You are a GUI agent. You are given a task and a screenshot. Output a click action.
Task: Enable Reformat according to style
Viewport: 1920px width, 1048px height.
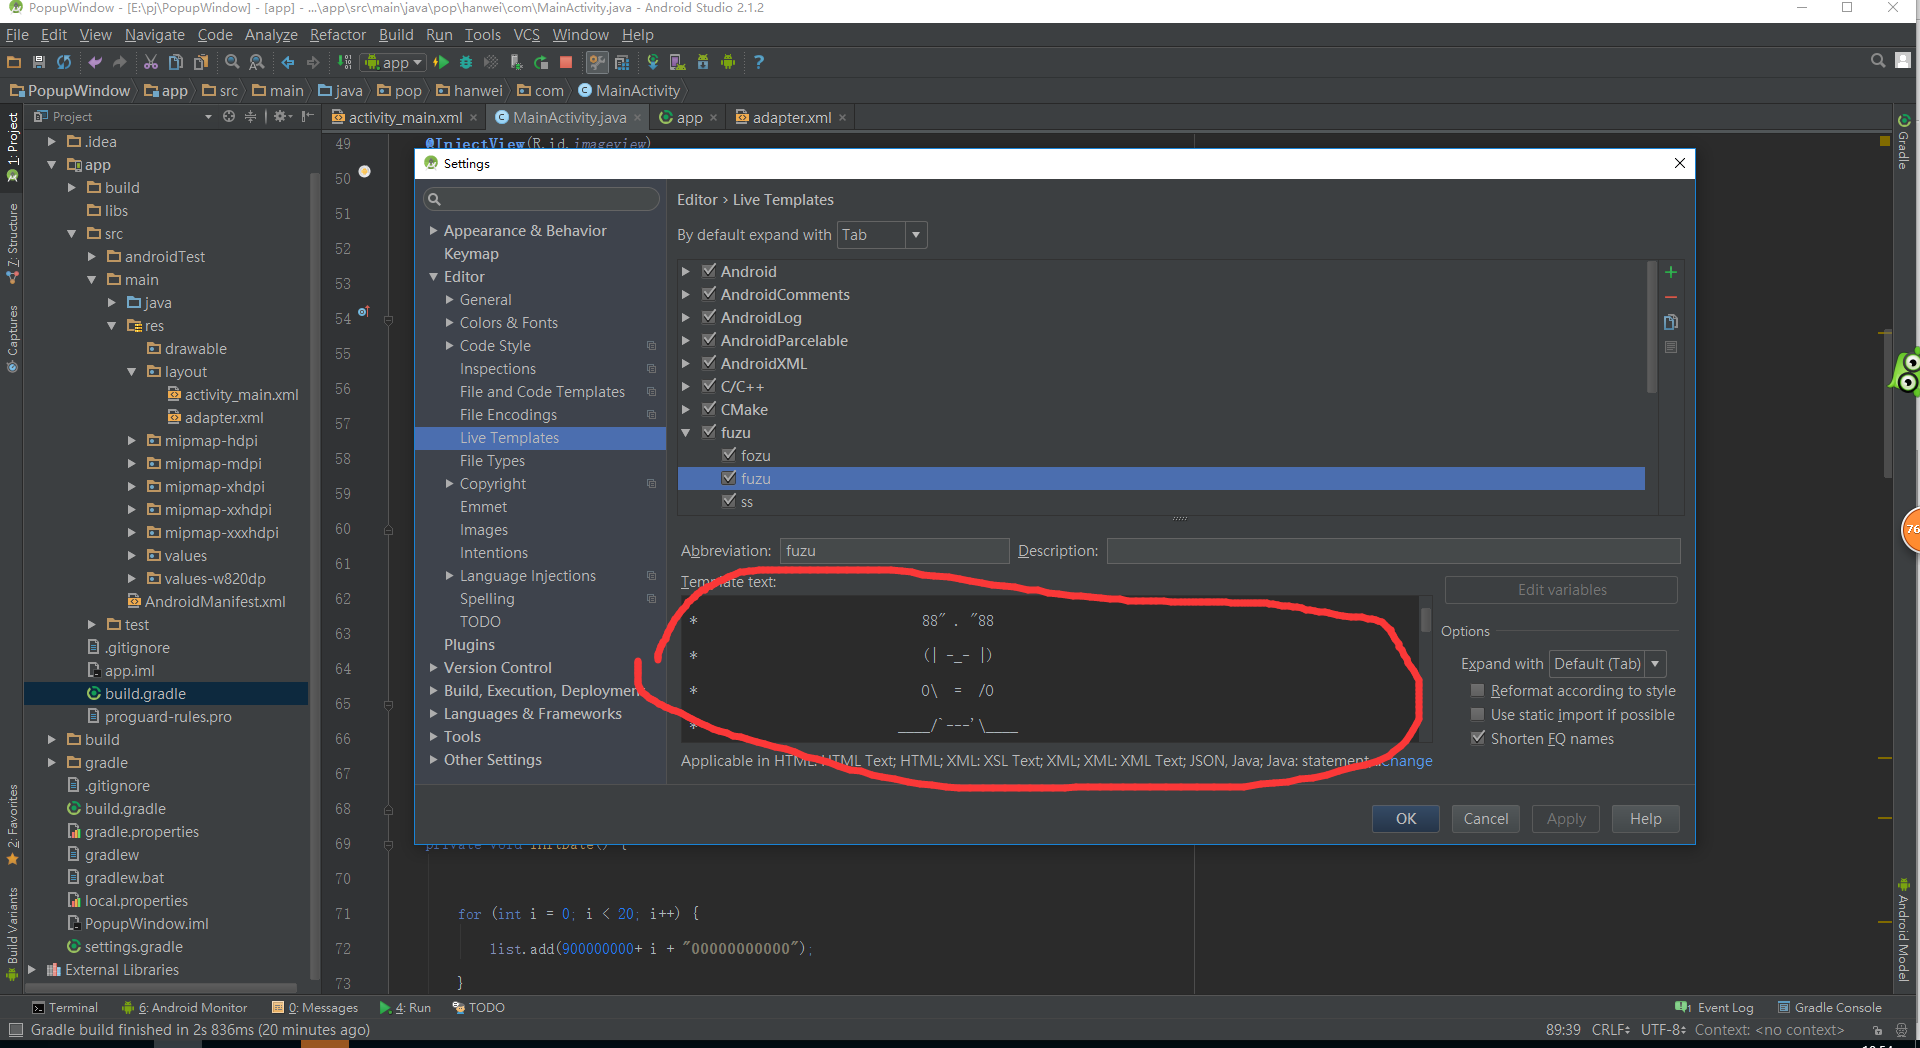(1477, 691)
